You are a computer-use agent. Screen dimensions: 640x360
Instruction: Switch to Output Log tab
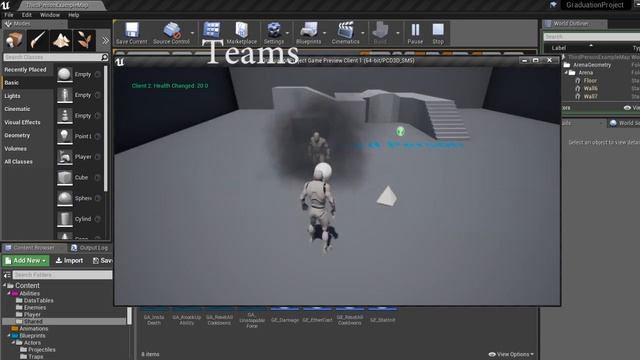[89, 248]
